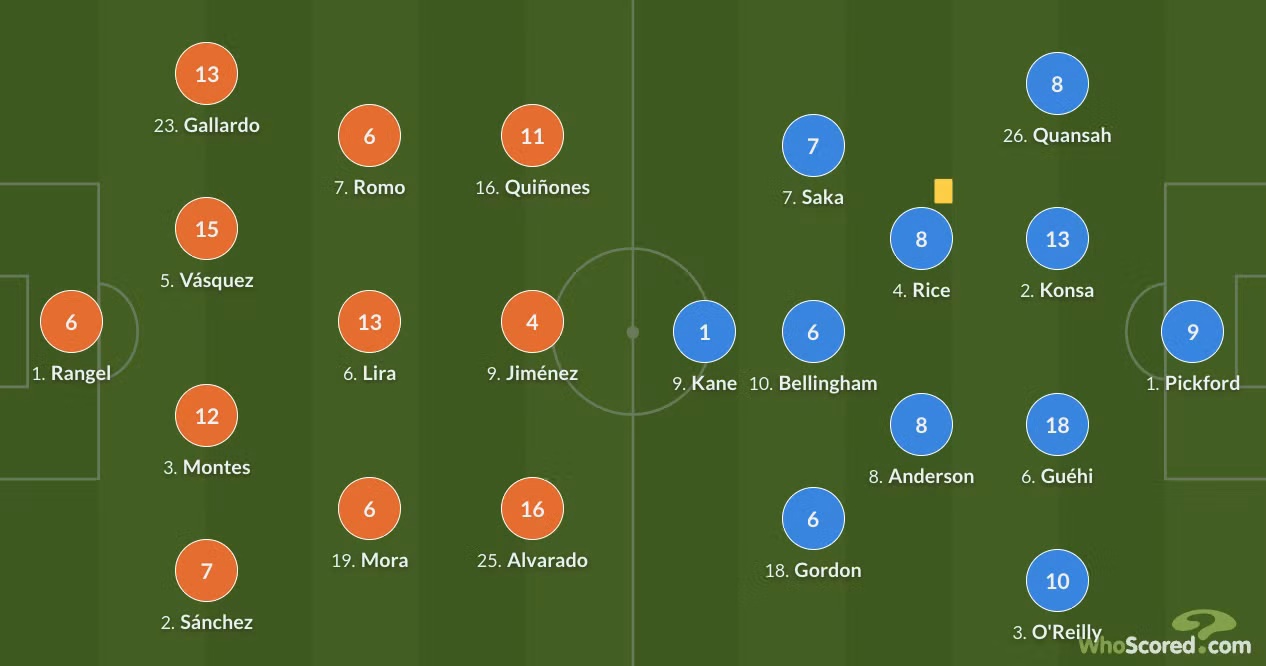Viewport: 1266px width, 666px height.
Task: Click Gordon's blue player circle
Action: pyautogui.click(x=813, y=519)
